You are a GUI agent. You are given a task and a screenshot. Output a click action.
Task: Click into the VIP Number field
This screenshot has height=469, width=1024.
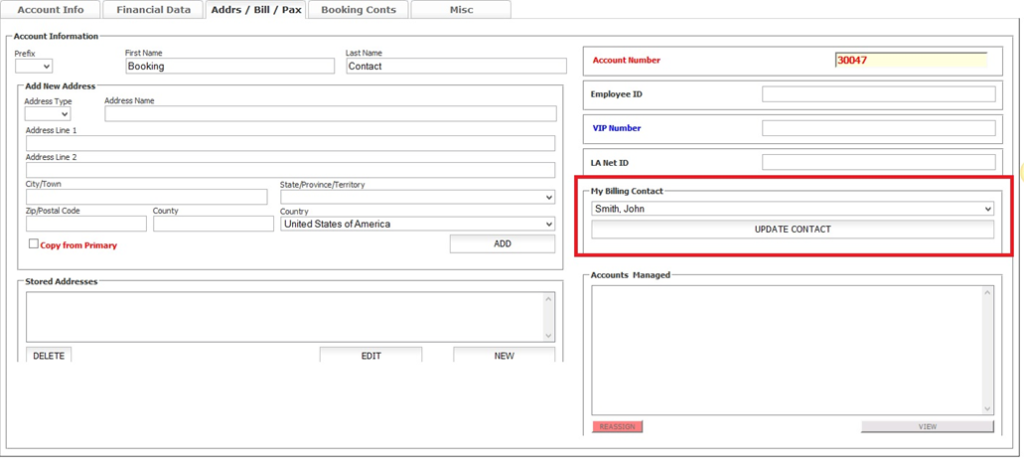click(878, 128)
